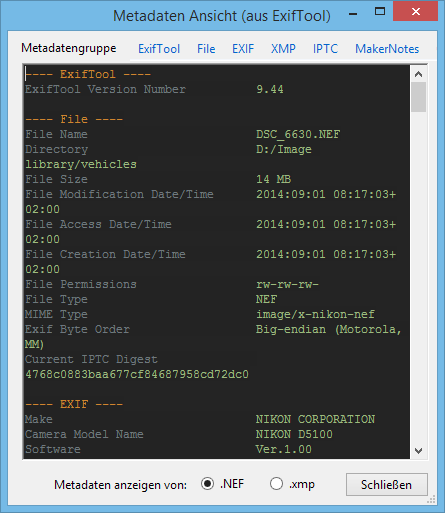The image size is (445, 513).
Task: Place cursor on NIKON D5100 model value
Action: point(294,434)
